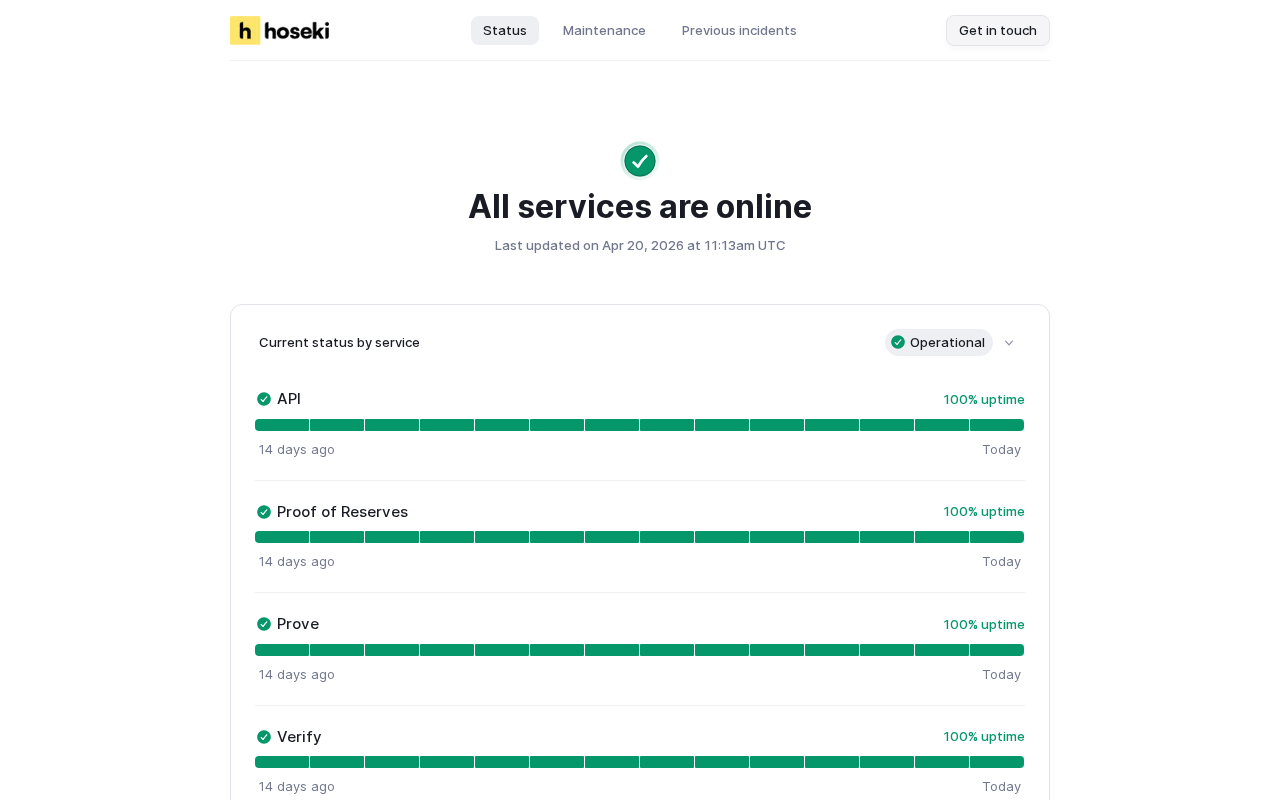Click the Last updated timestamp text
Viewport: 1280px width, 800px height.
pyautogui.click(x=640, y=245)
